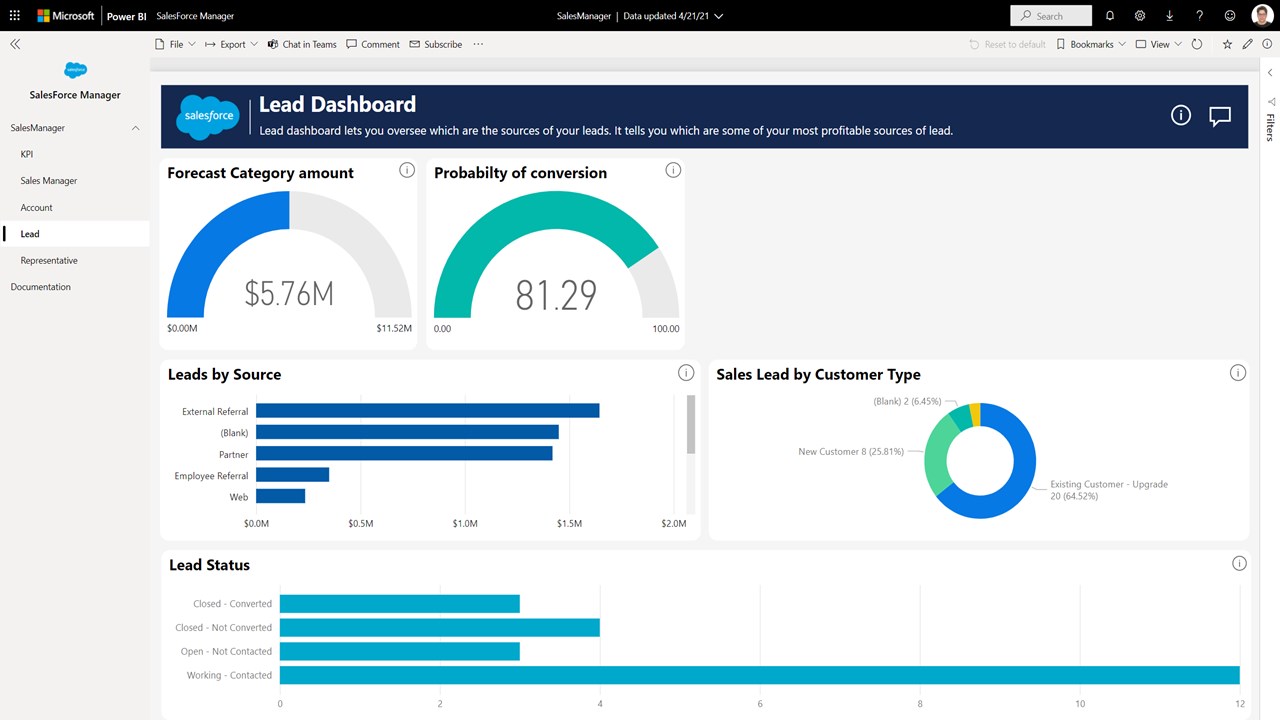Image resolution: width=1280 pixels, height=720 pixels.
Task: Click the Closed - Converted bar
Action: pos(400,604)
